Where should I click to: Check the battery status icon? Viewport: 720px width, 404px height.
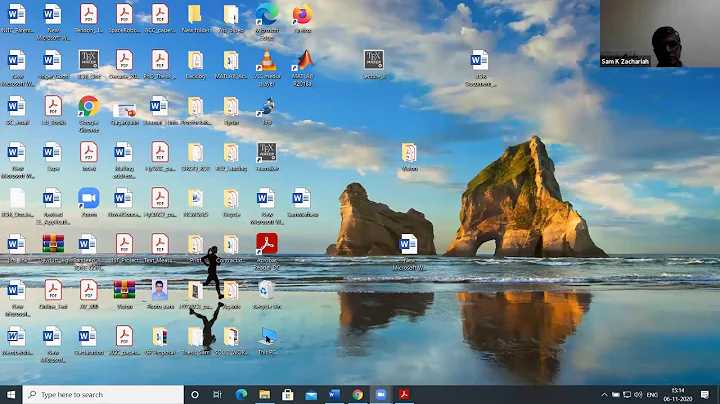coord(616,395)
